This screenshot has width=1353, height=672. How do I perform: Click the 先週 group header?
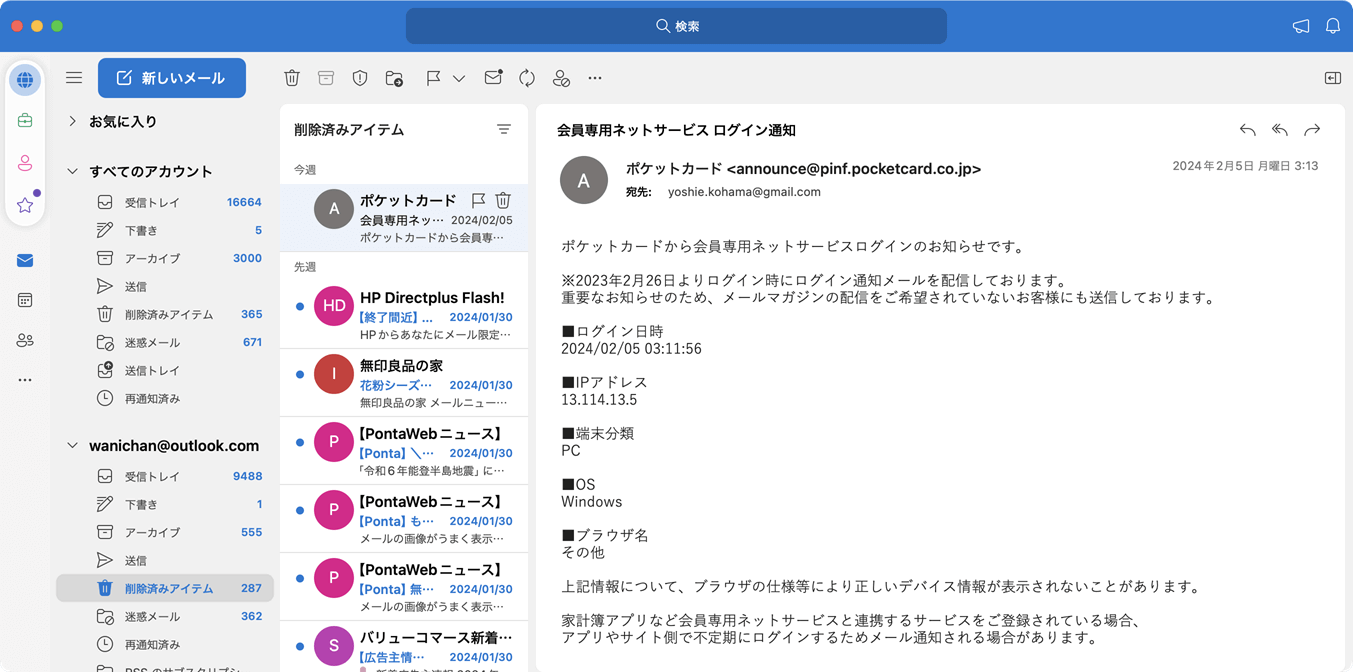(x=305, y=267)
